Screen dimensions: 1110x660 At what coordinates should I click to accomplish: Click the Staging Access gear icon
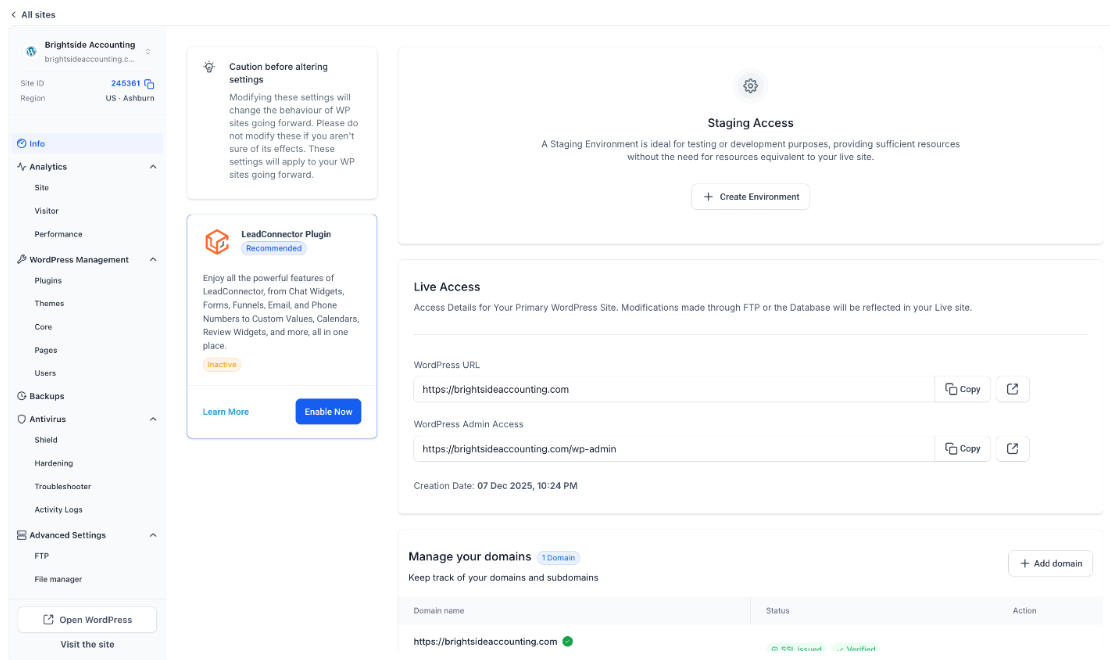click(x=750, y=86)
